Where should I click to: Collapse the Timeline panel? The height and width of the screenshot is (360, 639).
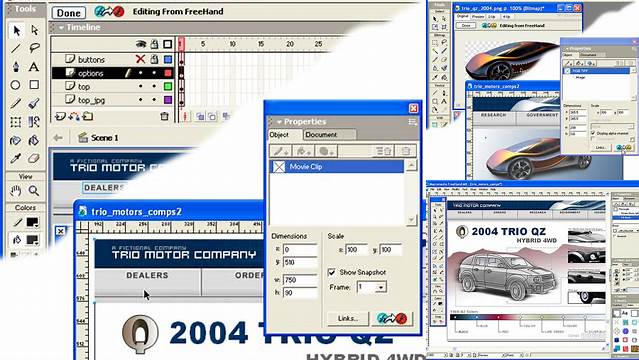click(61, 27)
